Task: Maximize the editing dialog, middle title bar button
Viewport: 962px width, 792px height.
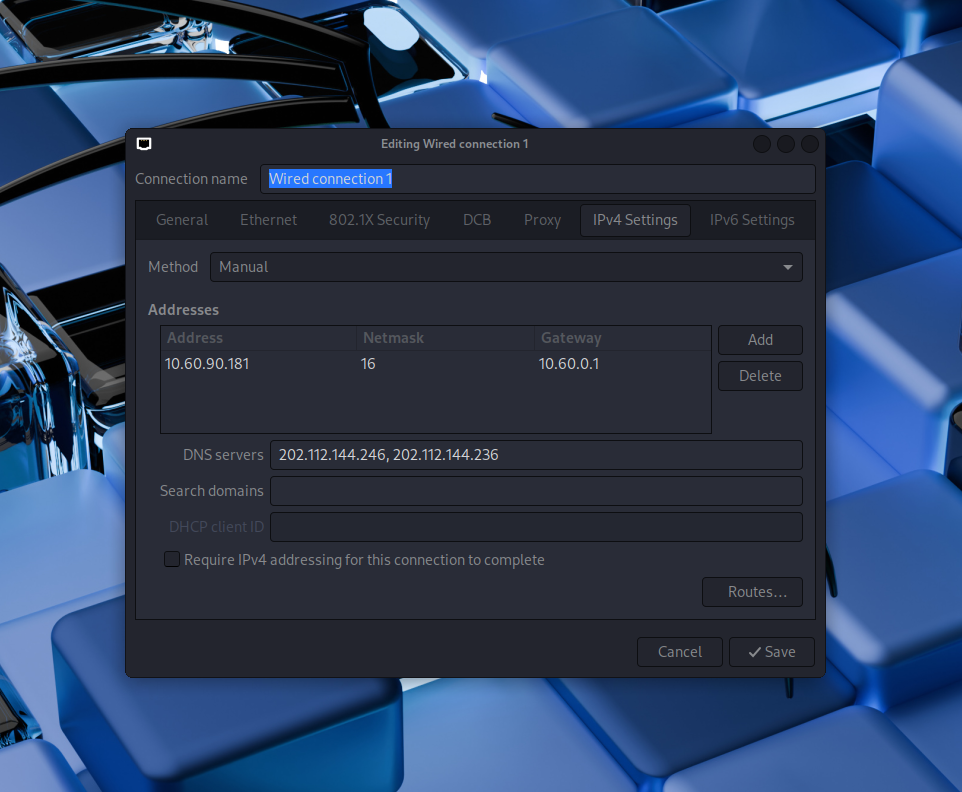Action: (786, 144)
